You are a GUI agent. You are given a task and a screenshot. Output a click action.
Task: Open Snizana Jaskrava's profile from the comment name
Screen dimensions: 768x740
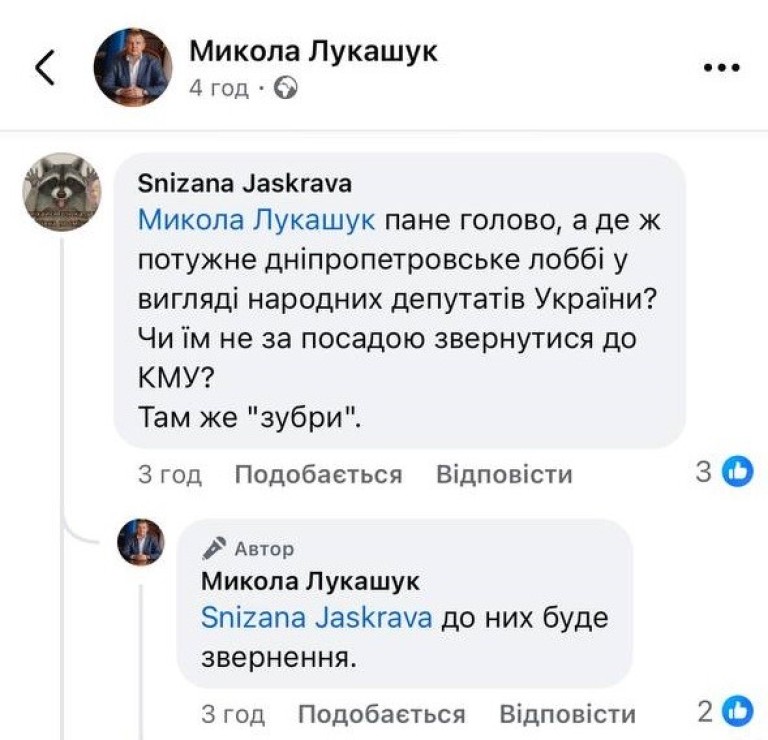coord(244,184)
